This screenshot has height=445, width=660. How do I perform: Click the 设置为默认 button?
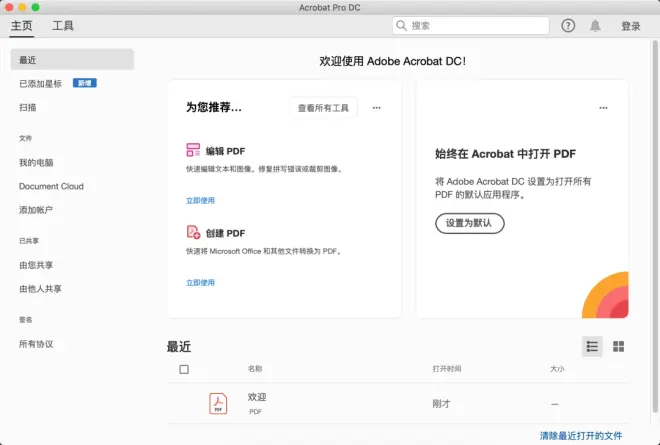click(469, 223)
